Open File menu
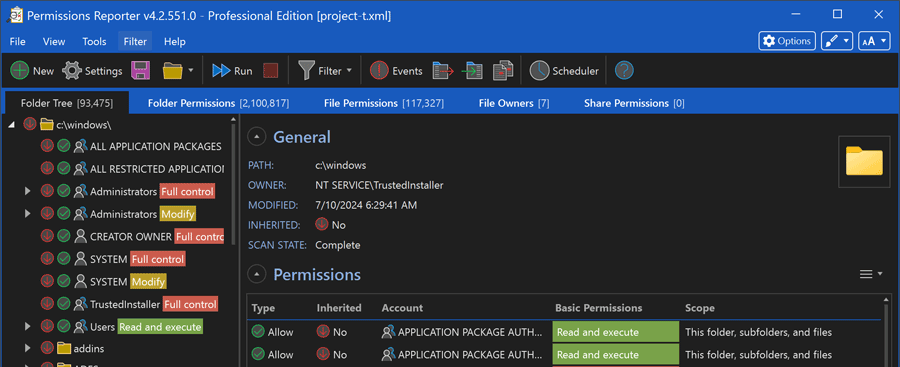Viewport: 900px width, 367px height. pos(17,41)
